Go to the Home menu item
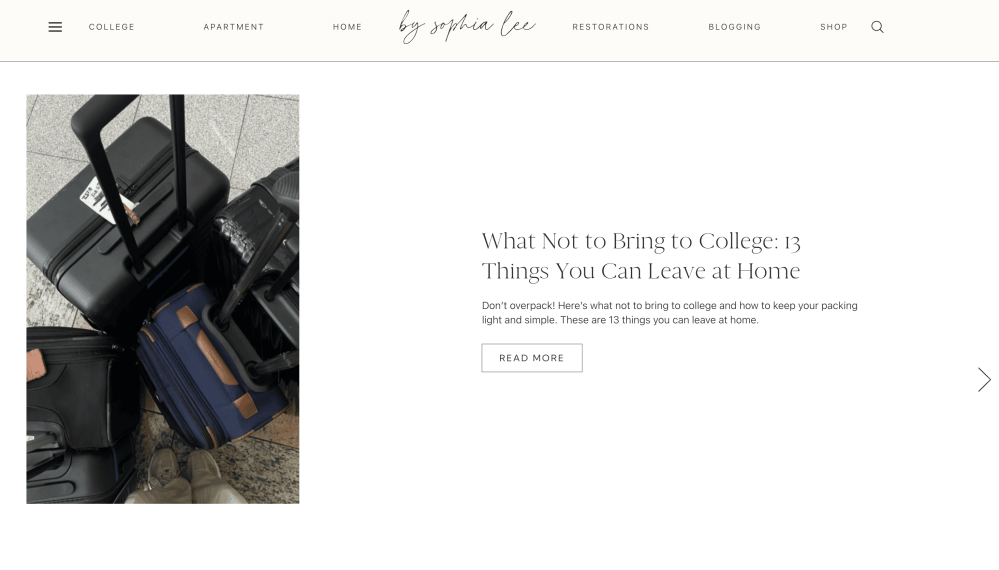Image resolution: width=999 pixels, height=570 pixels. (347, 27)
